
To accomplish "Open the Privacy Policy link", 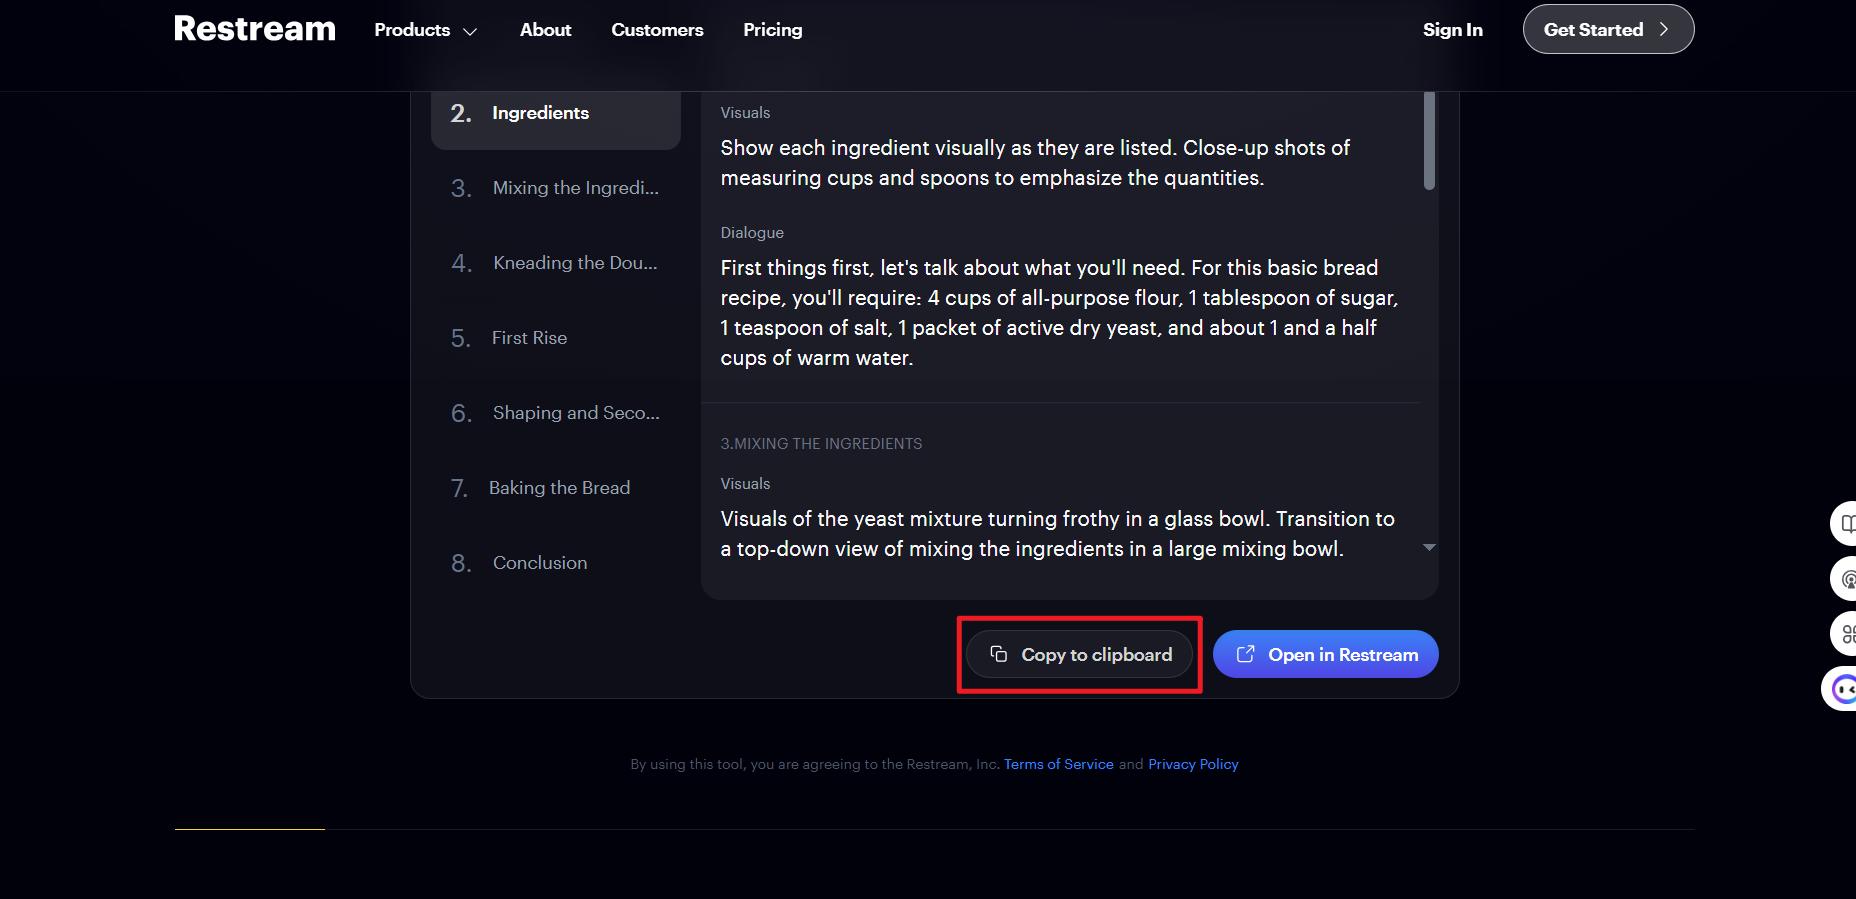I will point(1193,764).
